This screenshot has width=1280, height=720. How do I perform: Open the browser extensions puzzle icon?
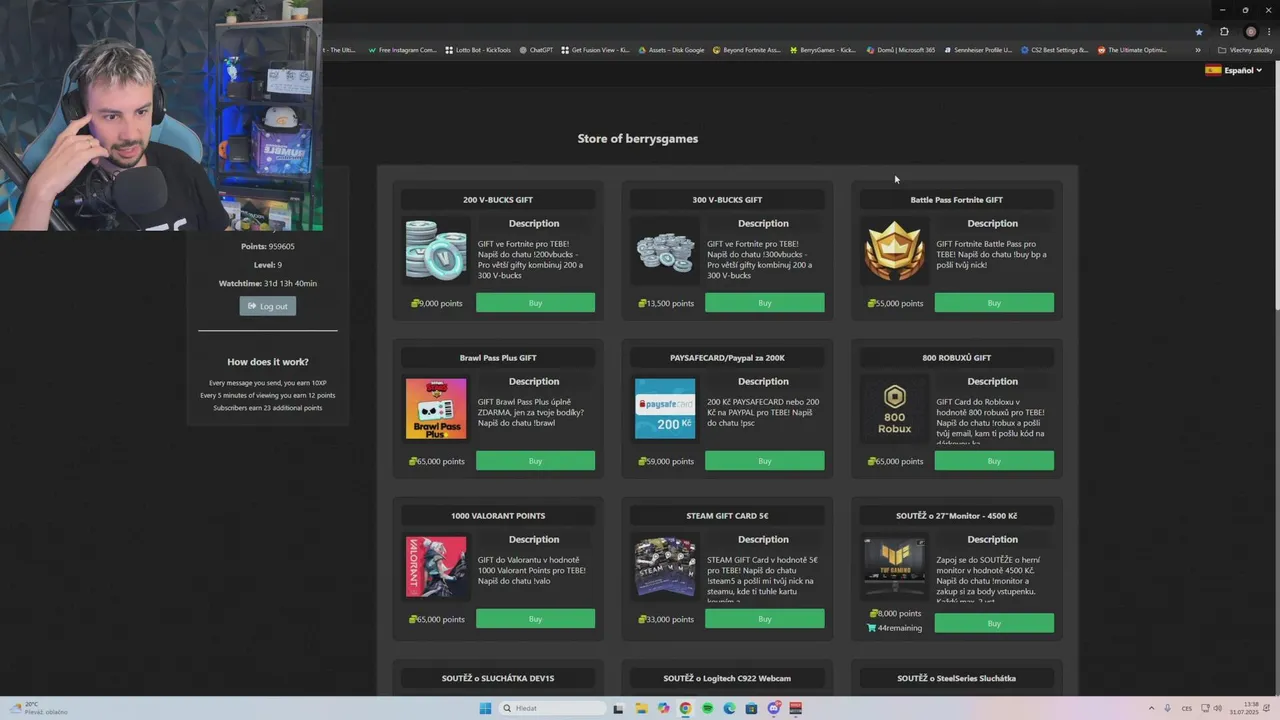(x=1224, y=32)
